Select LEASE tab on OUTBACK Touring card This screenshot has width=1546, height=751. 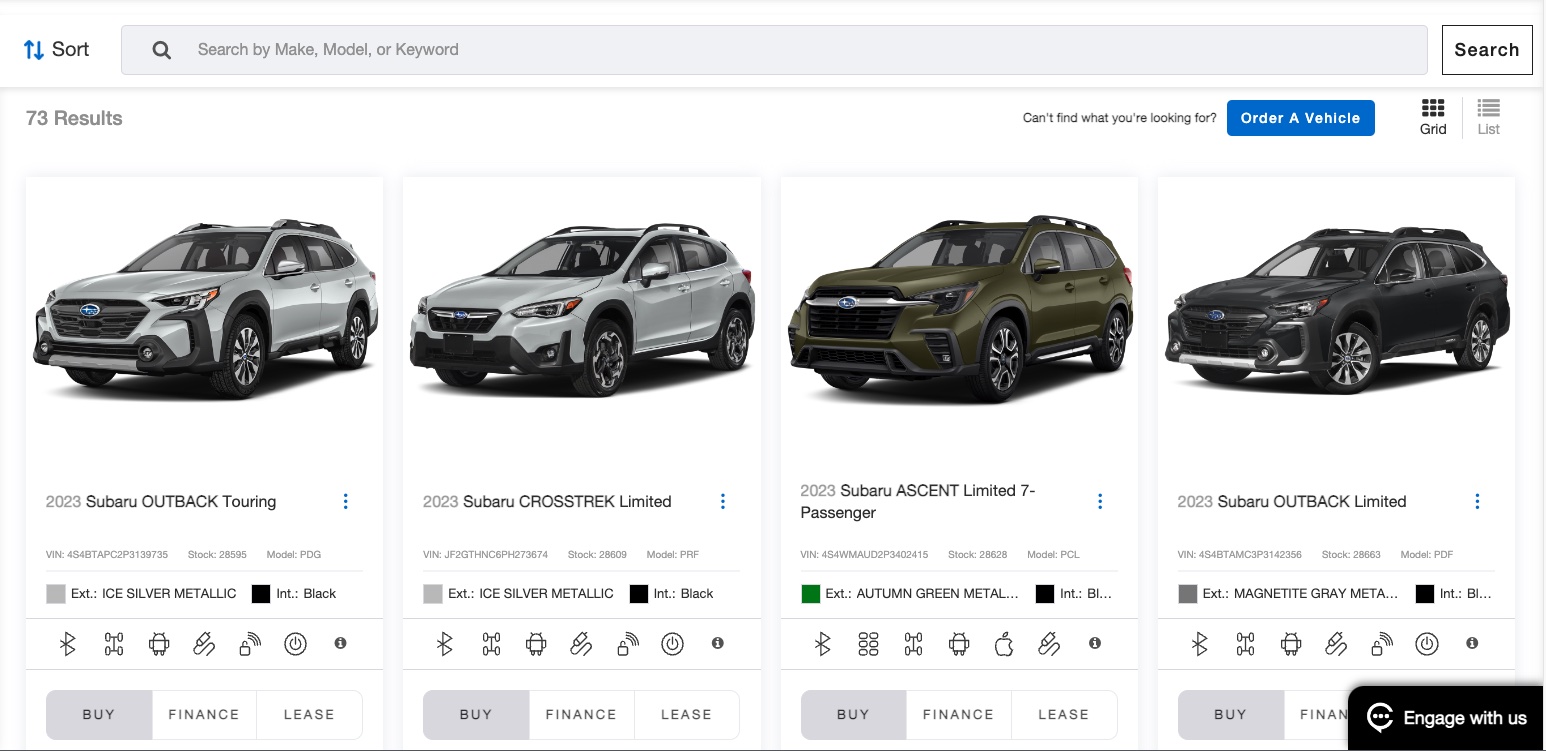point(309,714)
